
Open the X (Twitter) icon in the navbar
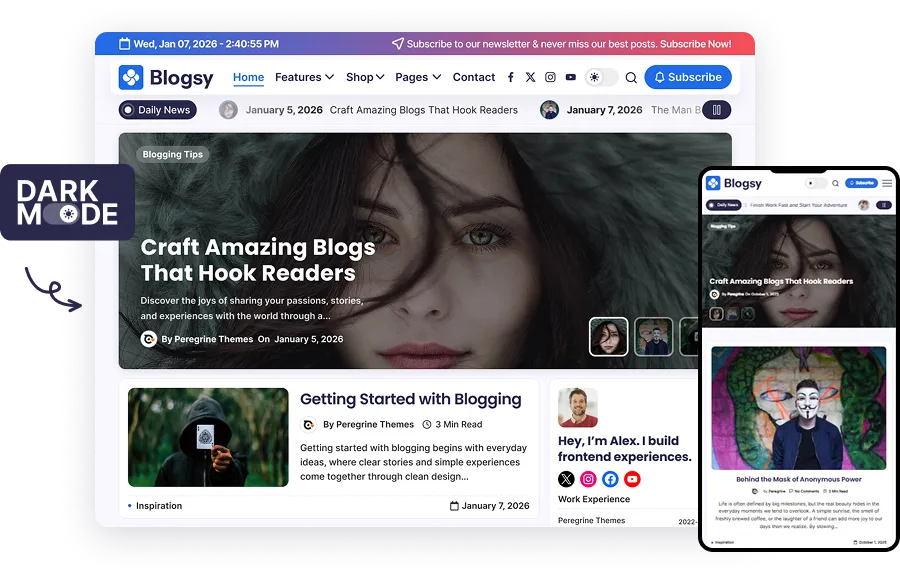(530, 77)
